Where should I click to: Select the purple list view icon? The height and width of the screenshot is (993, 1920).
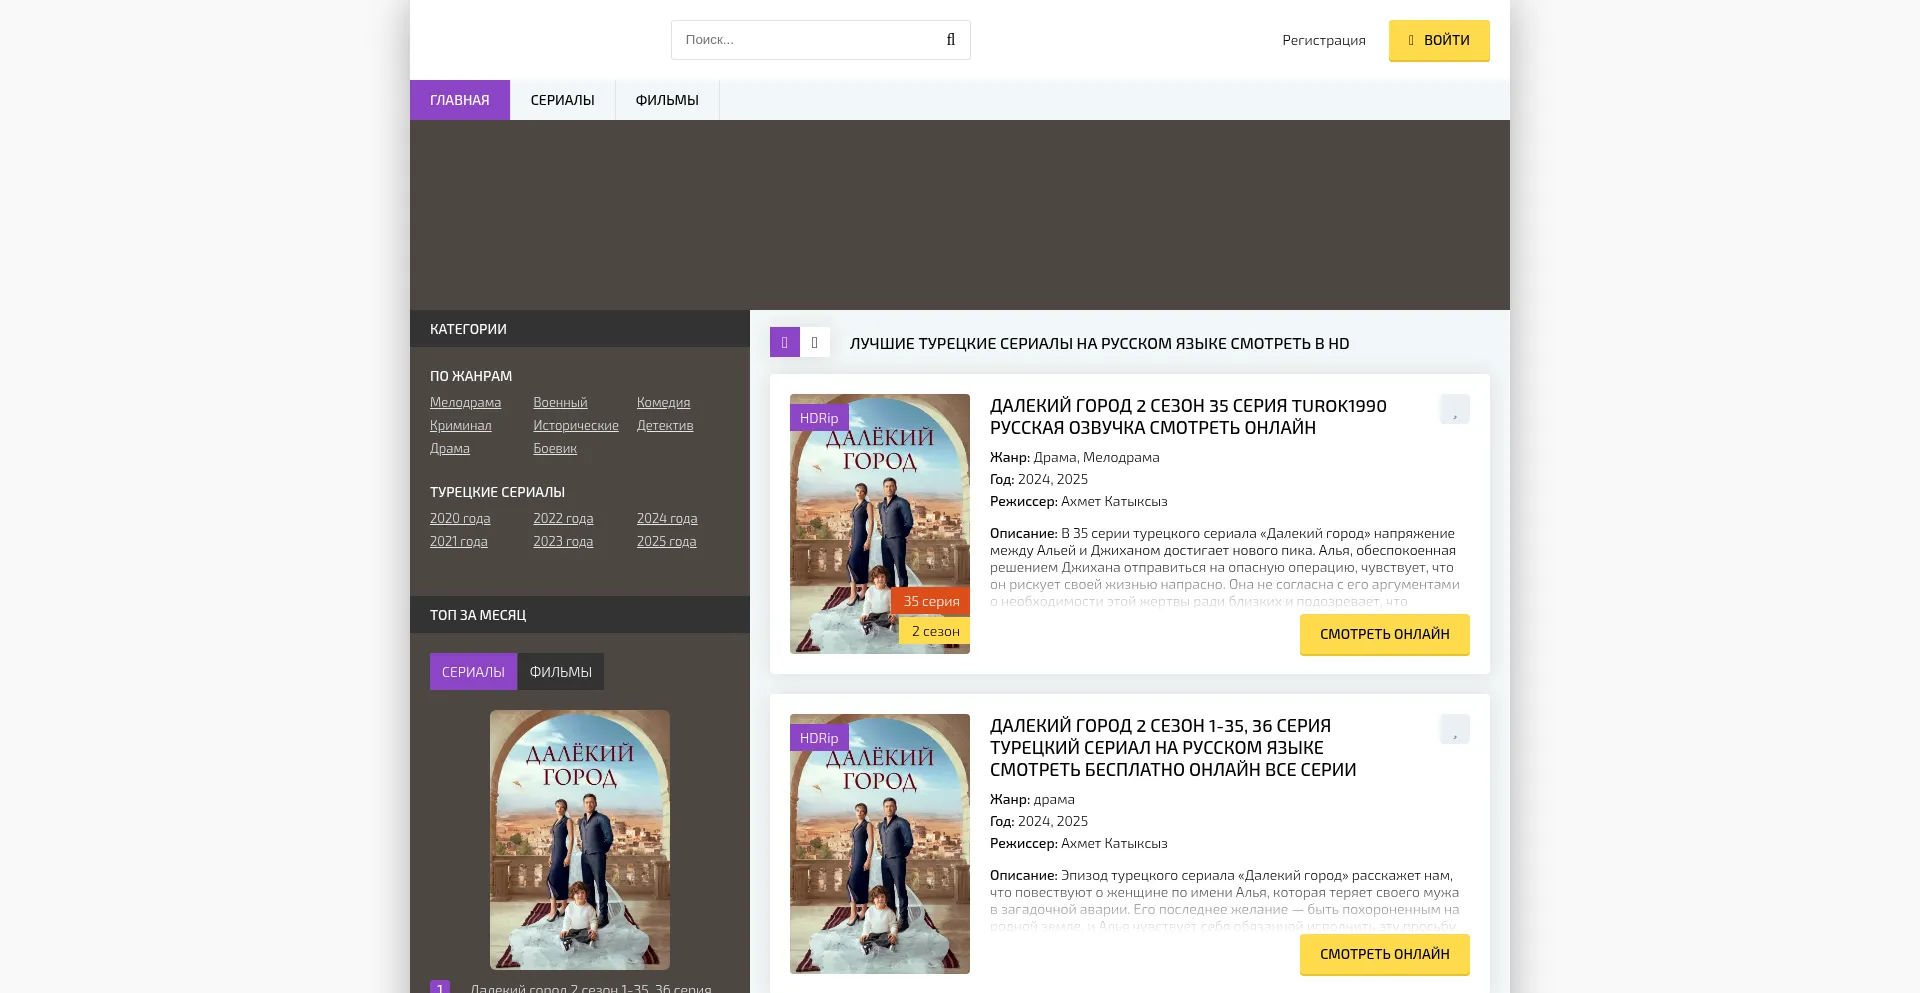[784, 343]
